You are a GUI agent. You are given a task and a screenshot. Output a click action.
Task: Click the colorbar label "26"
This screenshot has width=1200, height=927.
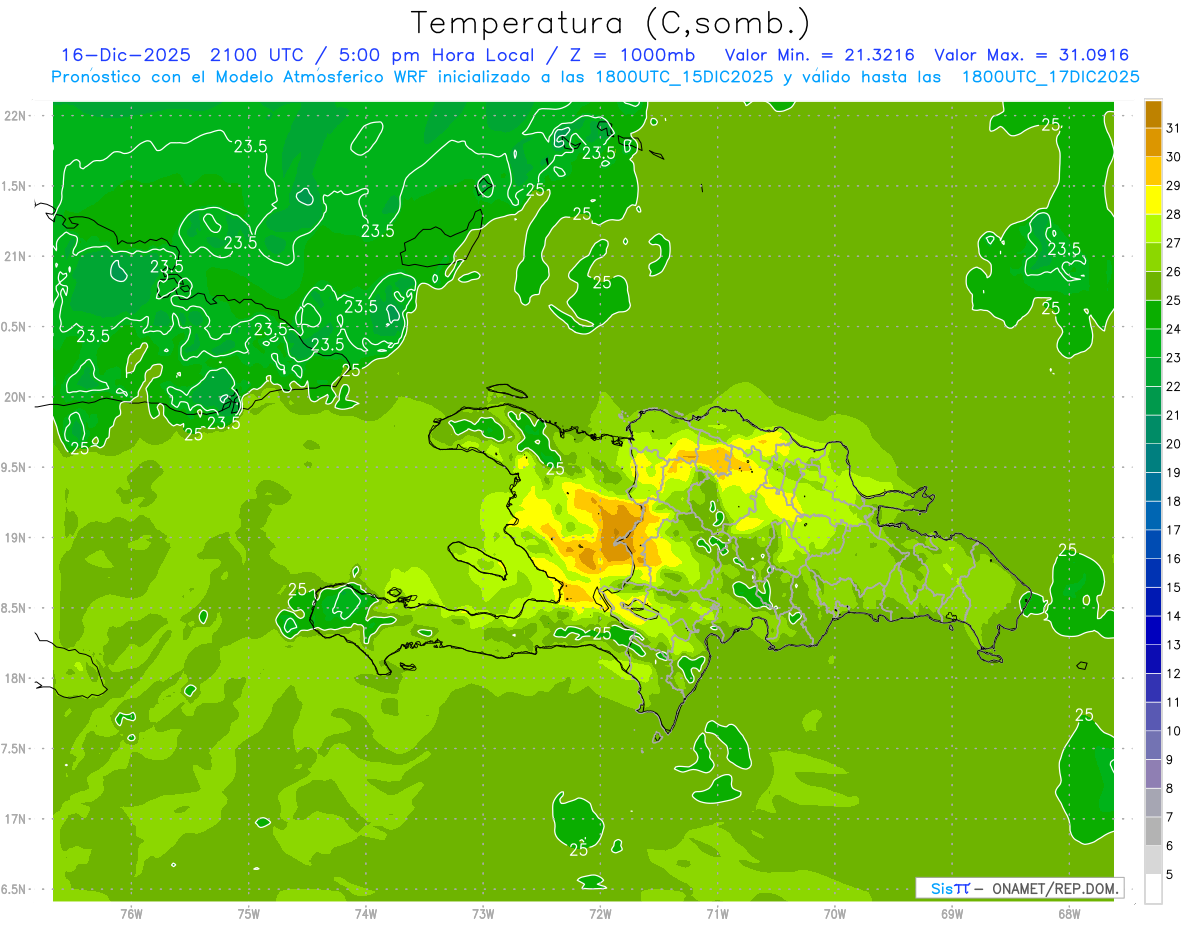pos(1173,272)
